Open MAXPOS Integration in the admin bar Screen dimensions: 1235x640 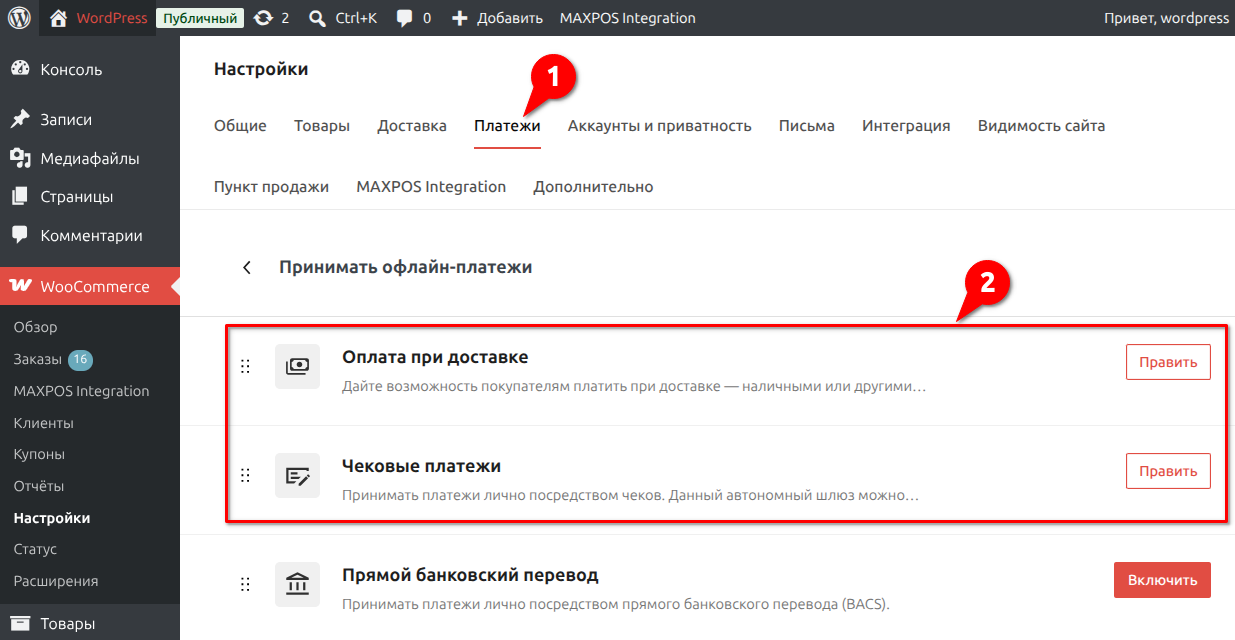coord(627,18)
